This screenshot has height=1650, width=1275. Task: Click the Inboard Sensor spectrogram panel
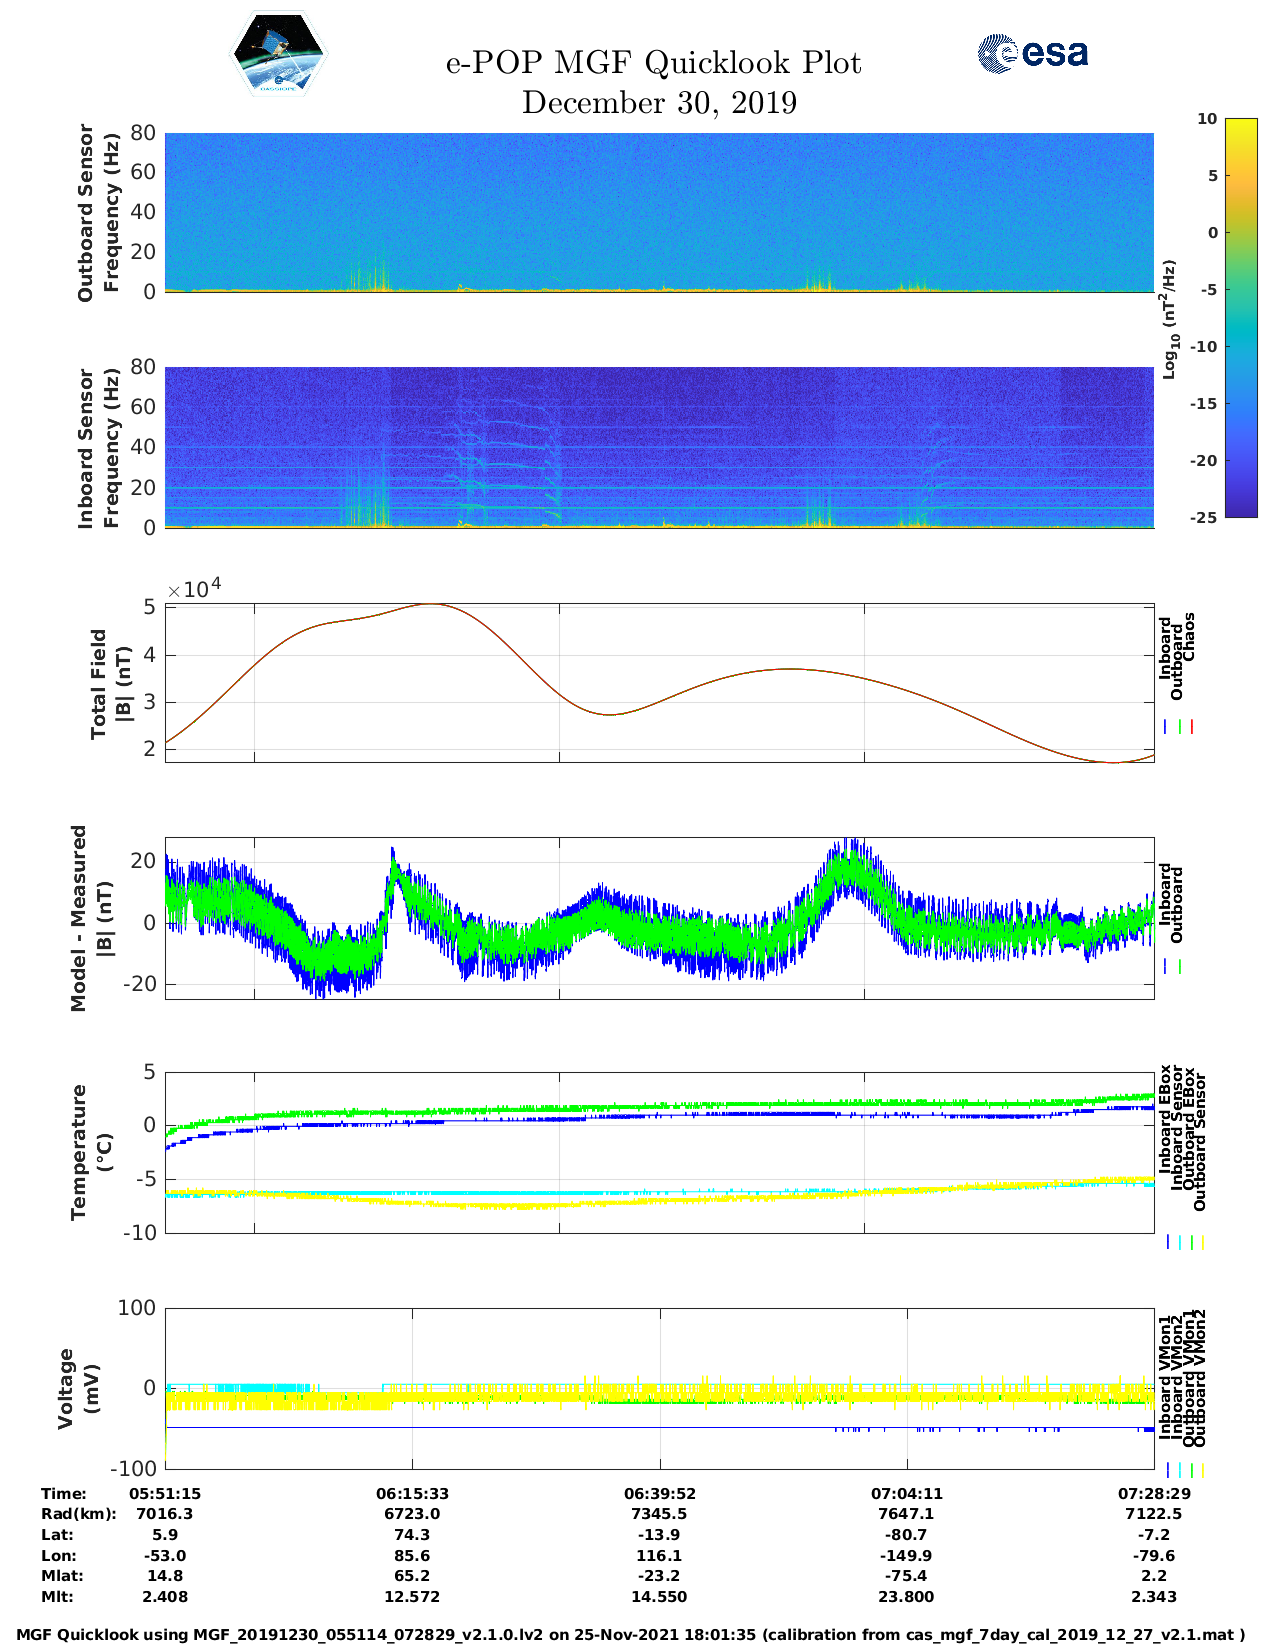coord(659,447)
